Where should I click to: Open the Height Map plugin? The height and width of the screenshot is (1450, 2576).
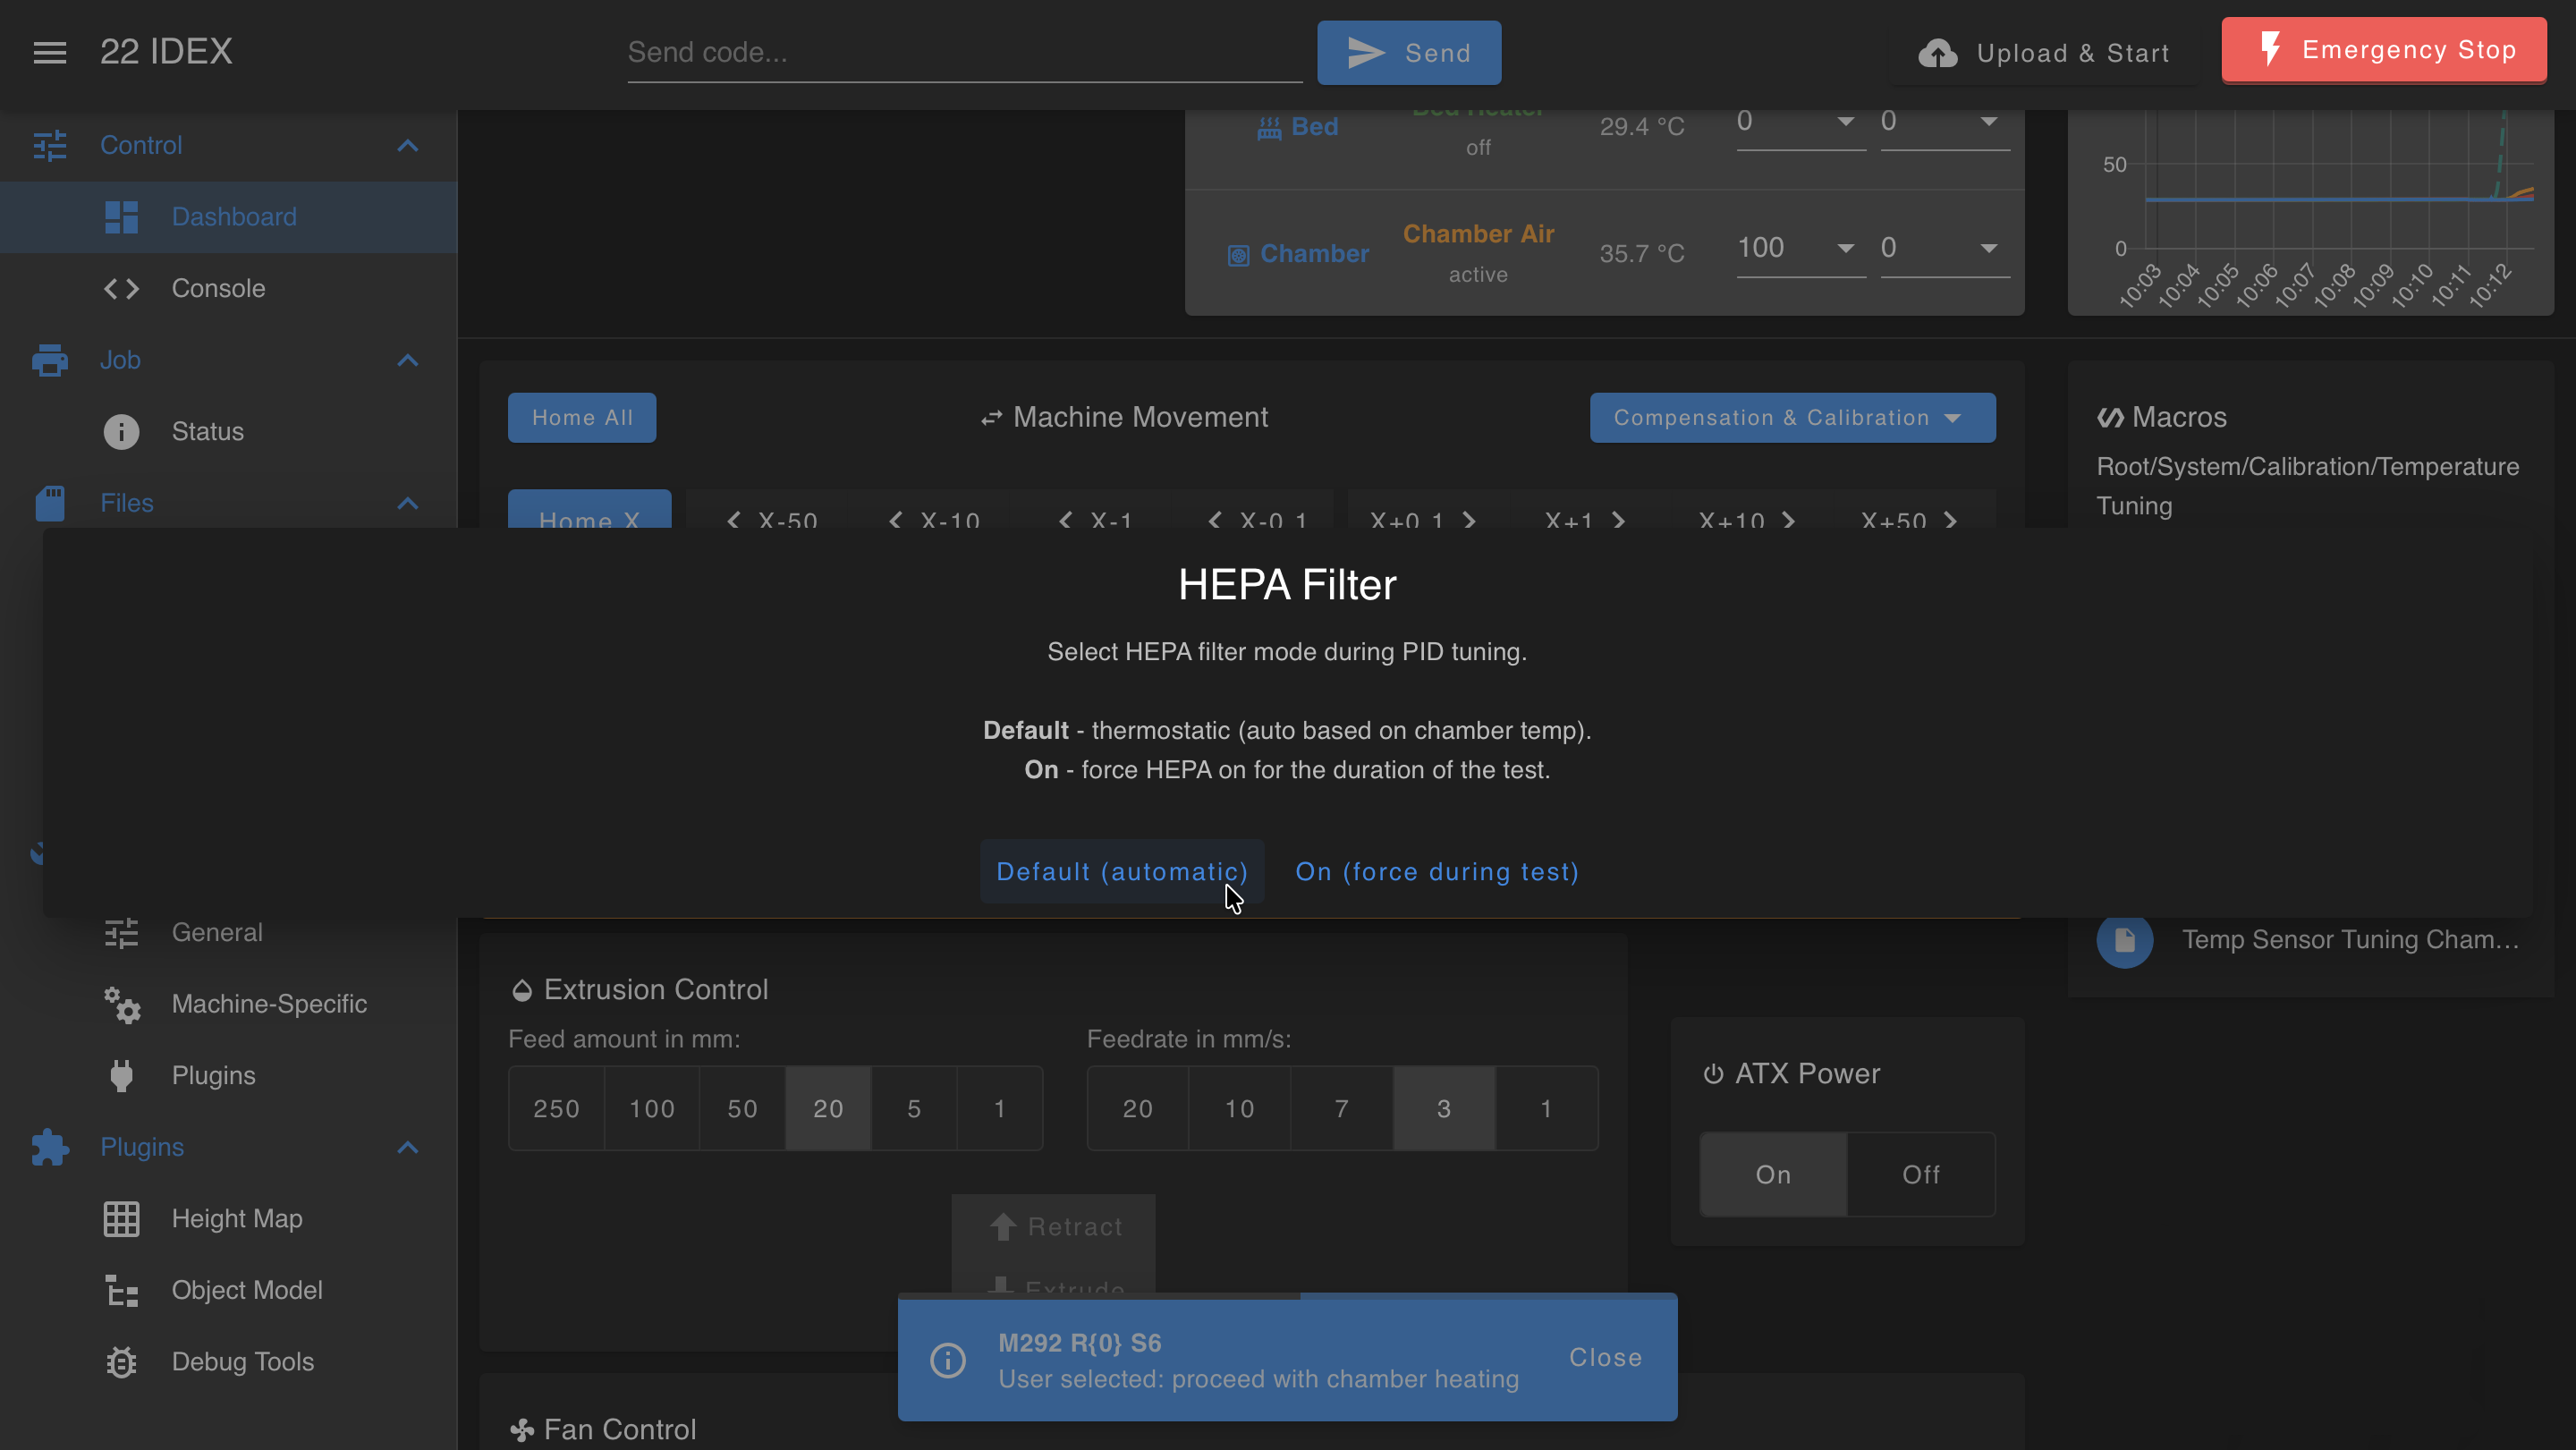click(x=229, y=1219)
